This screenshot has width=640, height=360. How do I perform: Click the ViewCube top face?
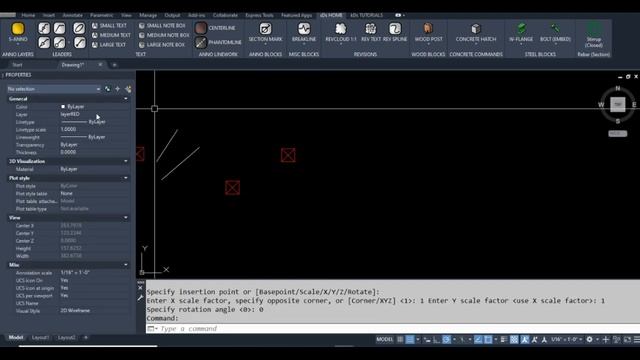[618, 104]
